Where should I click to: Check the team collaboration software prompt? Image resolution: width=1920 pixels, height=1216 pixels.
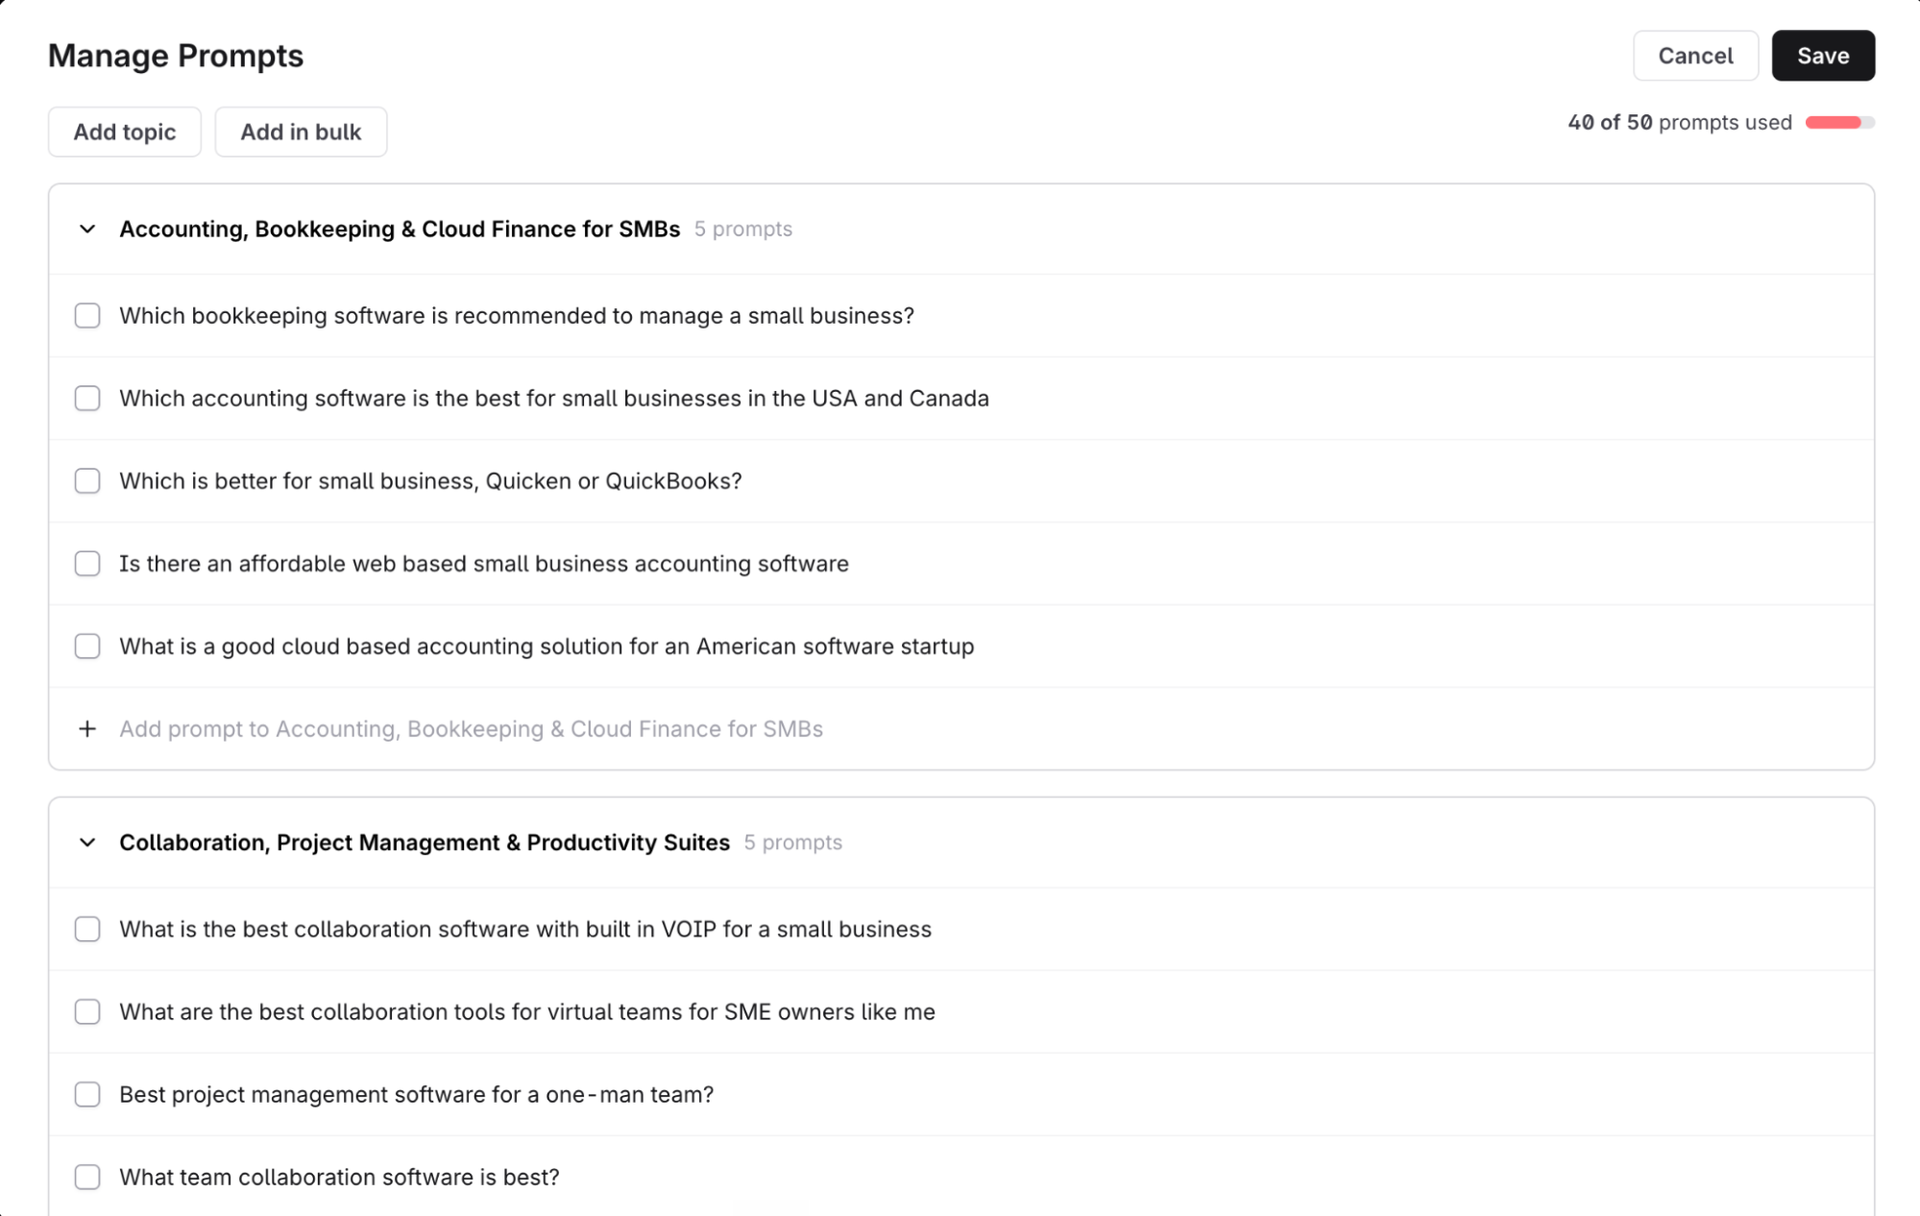(87, 1178)
